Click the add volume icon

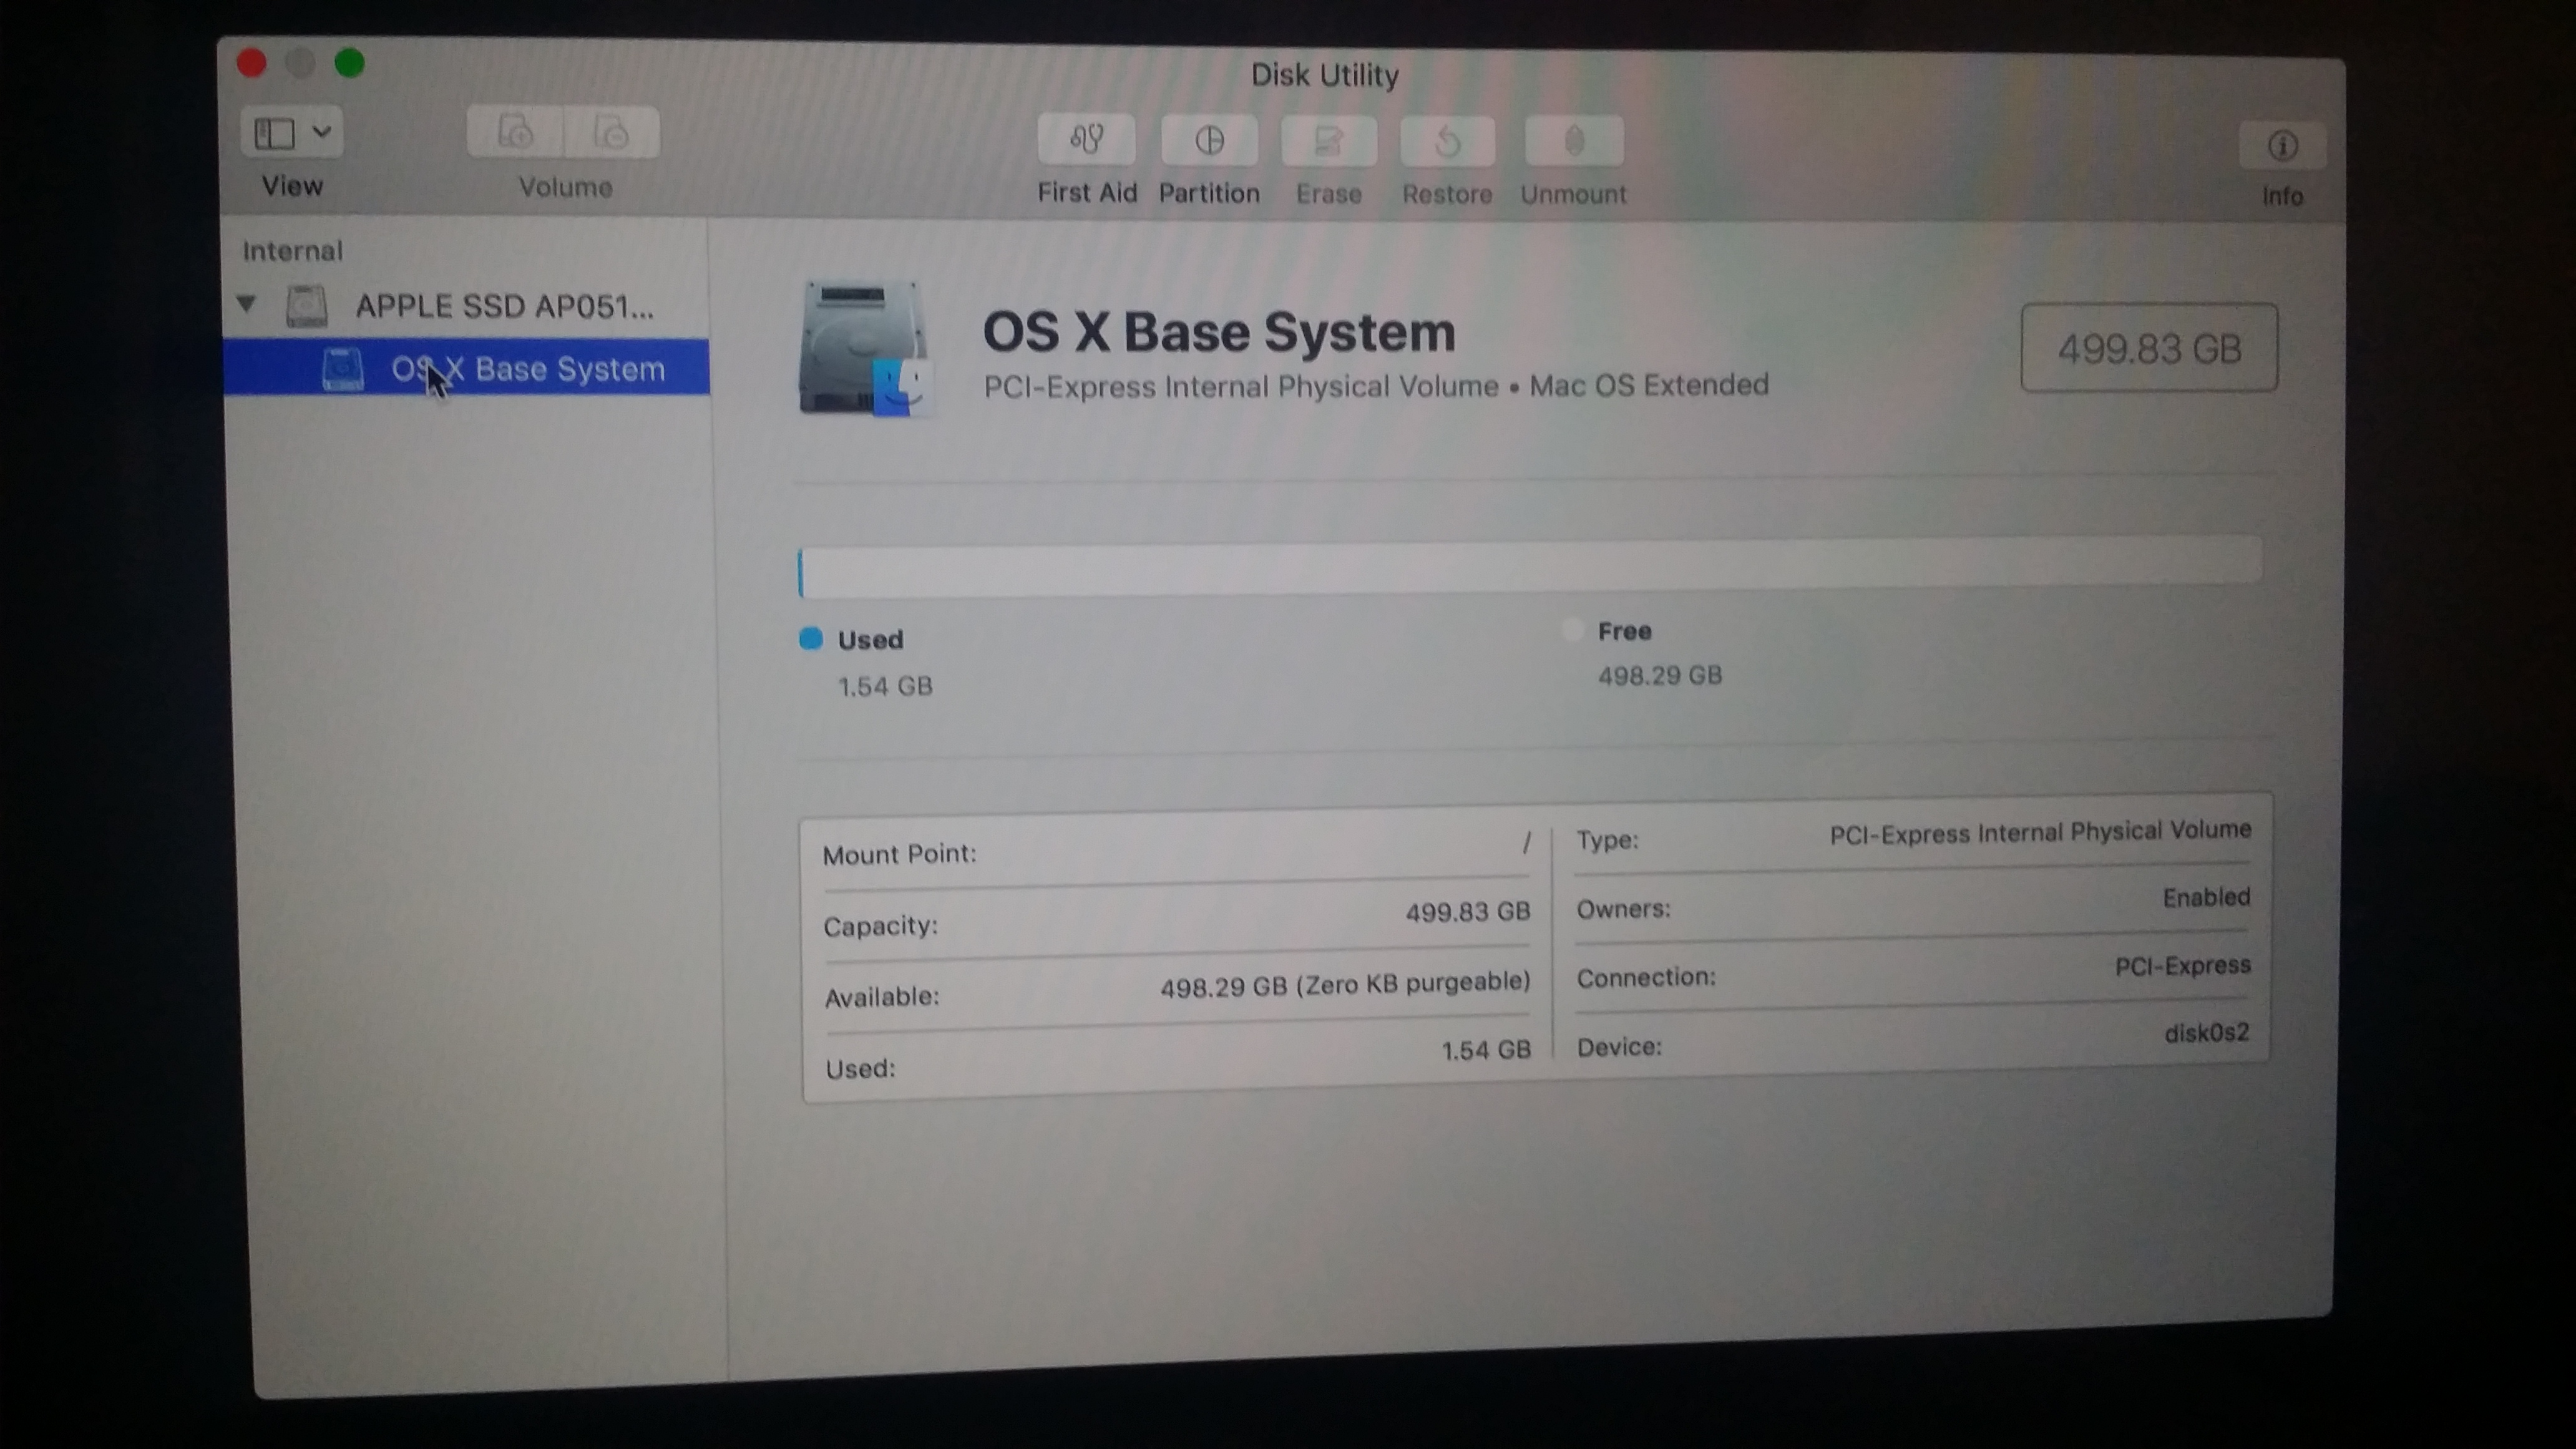515,132
